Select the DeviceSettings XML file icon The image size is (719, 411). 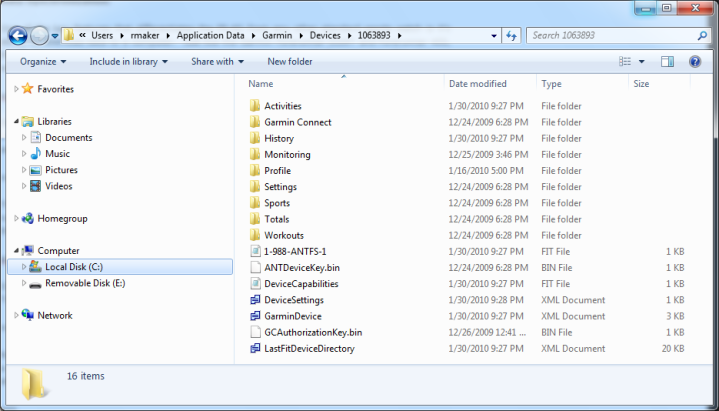(x=255, y=300)
